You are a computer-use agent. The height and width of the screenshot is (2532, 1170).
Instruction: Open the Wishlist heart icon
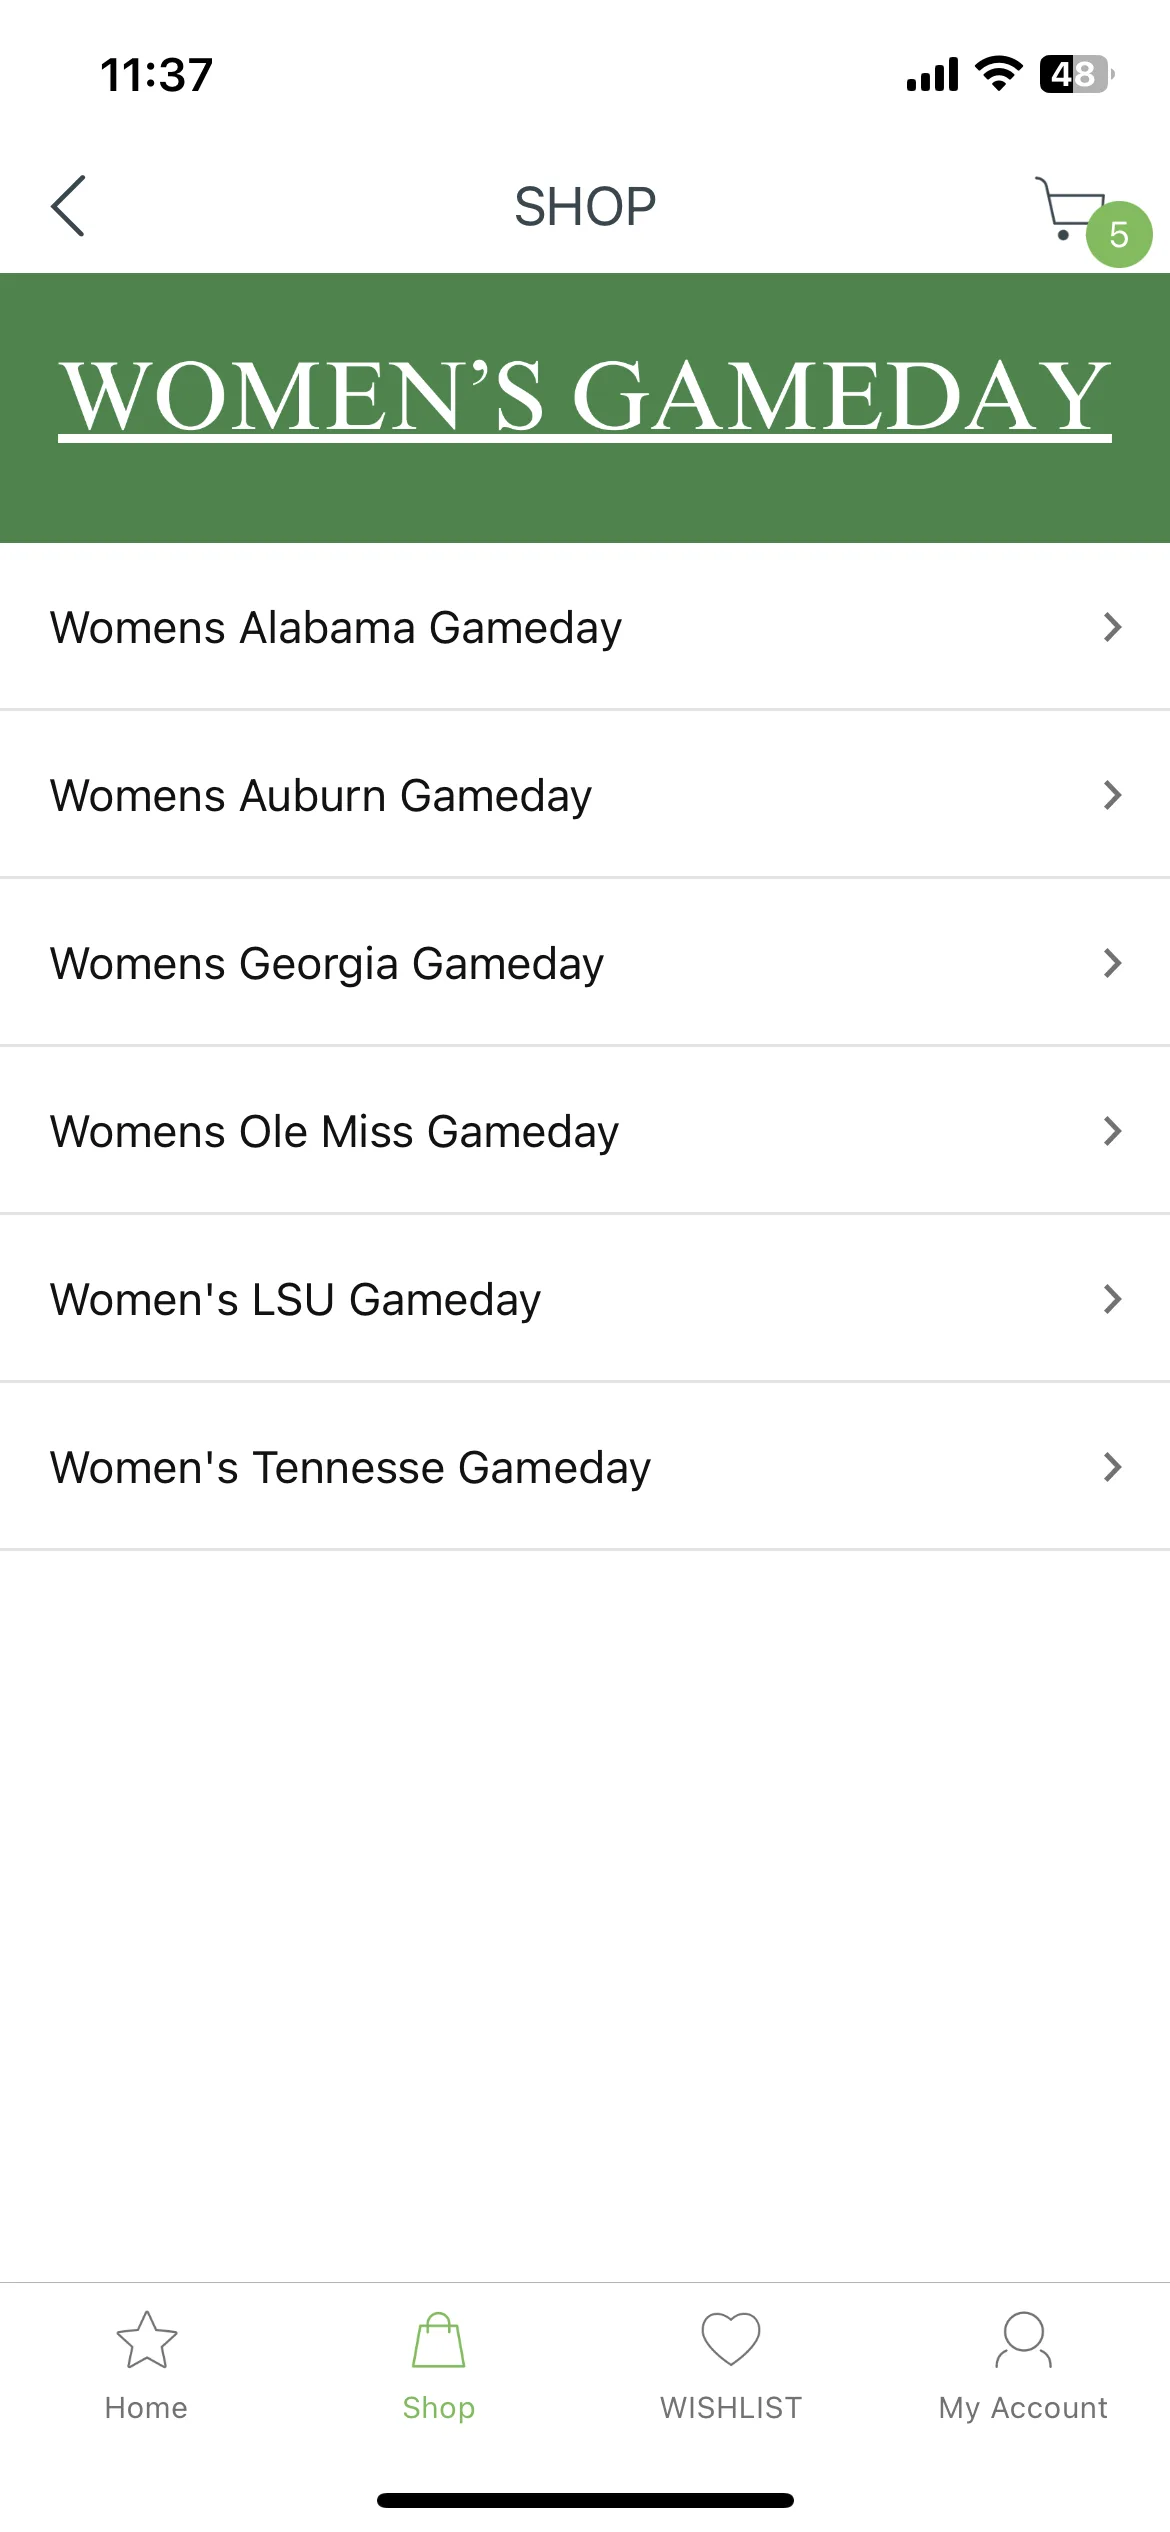point(731,2340)
